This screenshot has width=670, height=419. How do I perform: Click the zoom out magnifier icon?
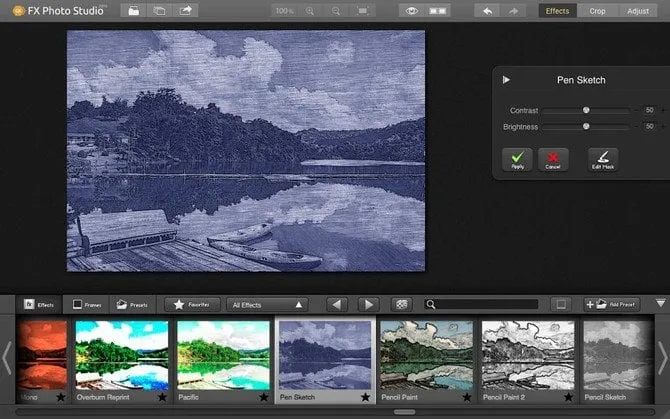click(x=335, y=10)
